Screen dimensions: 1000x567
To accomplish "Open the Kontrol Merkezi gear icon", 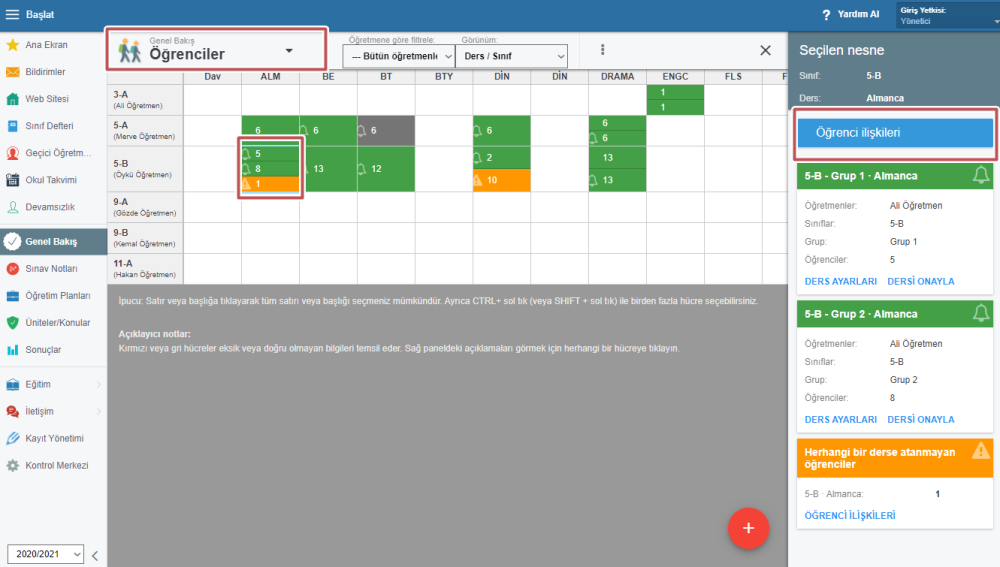I will pyautogui.click(x=12, y=466).
